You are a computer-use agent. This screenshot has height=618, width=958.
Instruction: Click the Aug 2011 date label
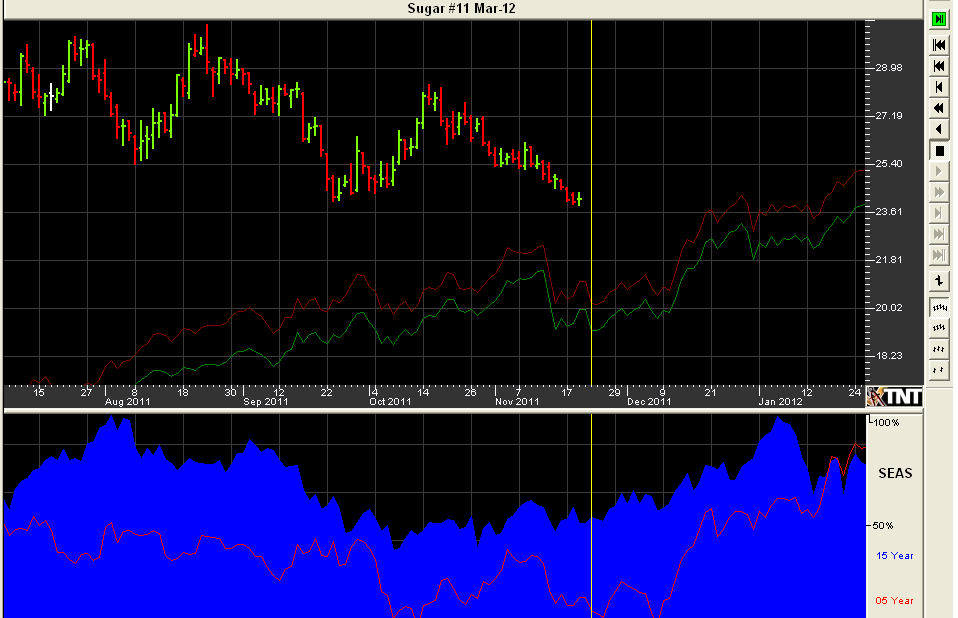pos(127,402)
